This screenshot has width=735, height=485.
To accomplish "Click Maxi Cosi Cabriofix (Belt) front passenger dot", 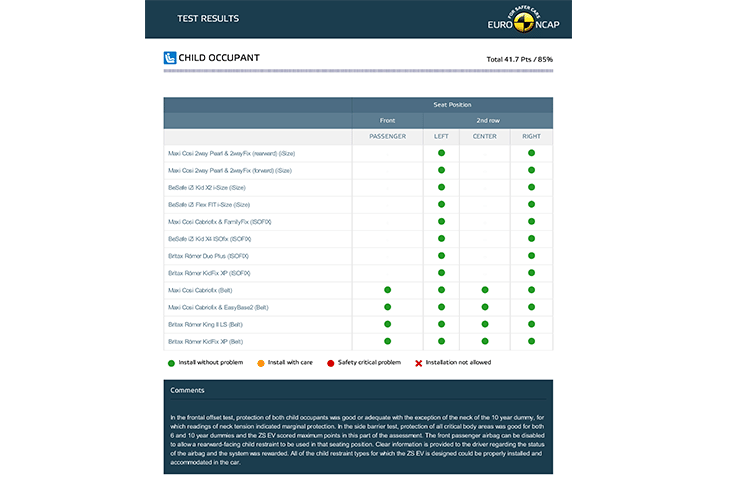I will [387, 290].
